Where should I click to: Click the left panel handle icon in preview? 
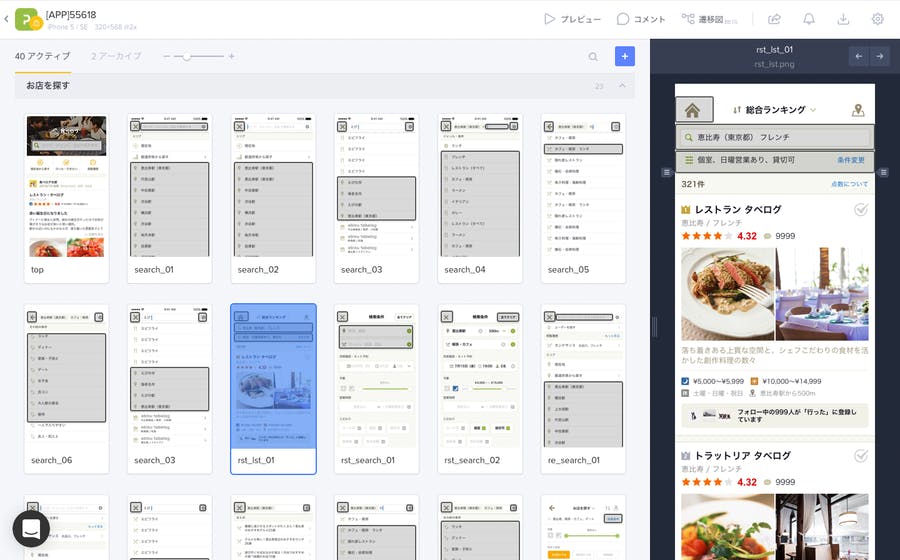(x=666, y=172)
